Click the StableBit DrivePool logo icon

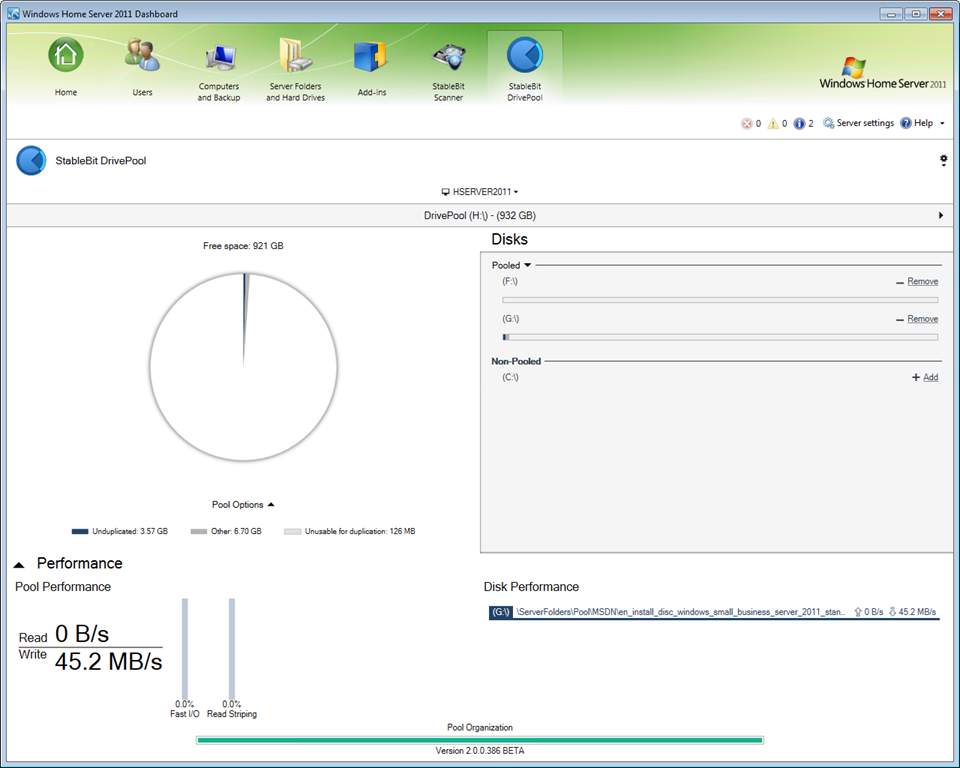click(x=31, y=160)
